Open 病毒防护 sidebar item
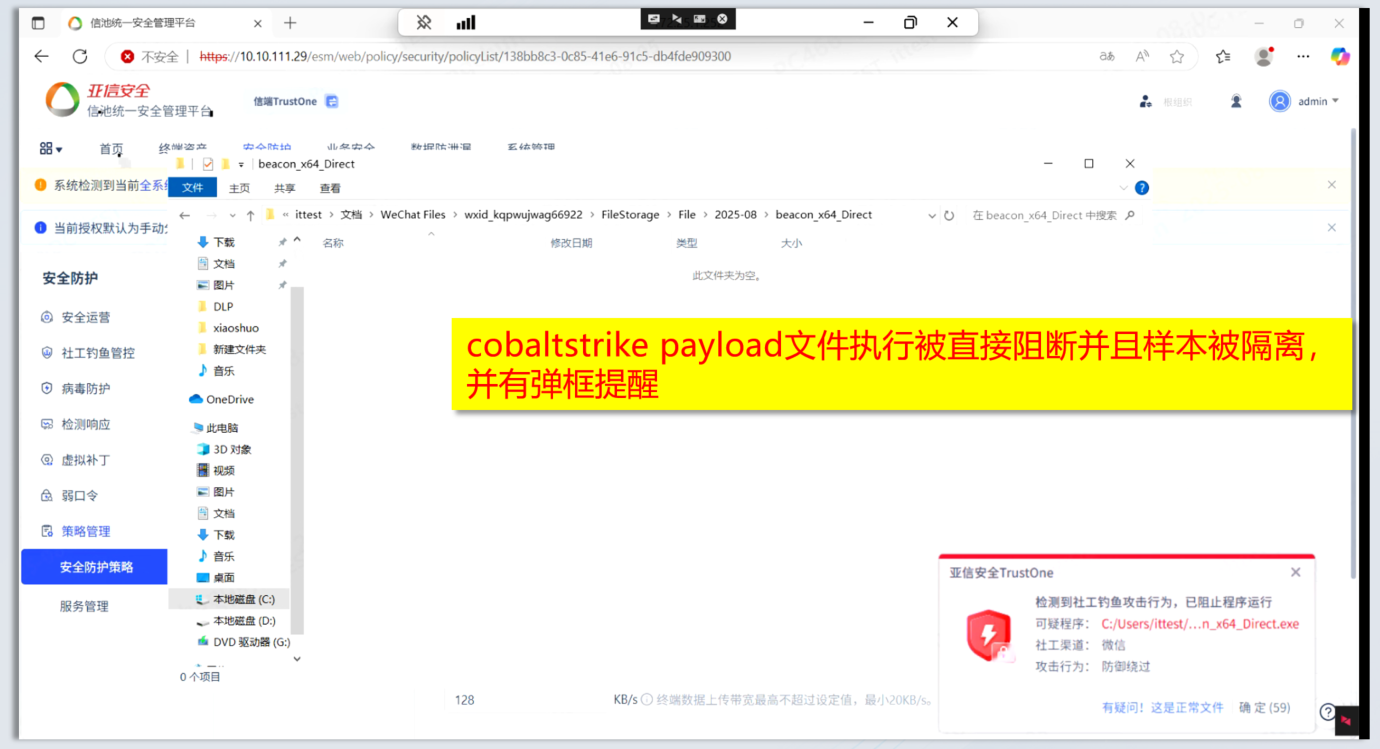Screen dimensions: 1380x749 pyautogui.click(x=85, y=389)
